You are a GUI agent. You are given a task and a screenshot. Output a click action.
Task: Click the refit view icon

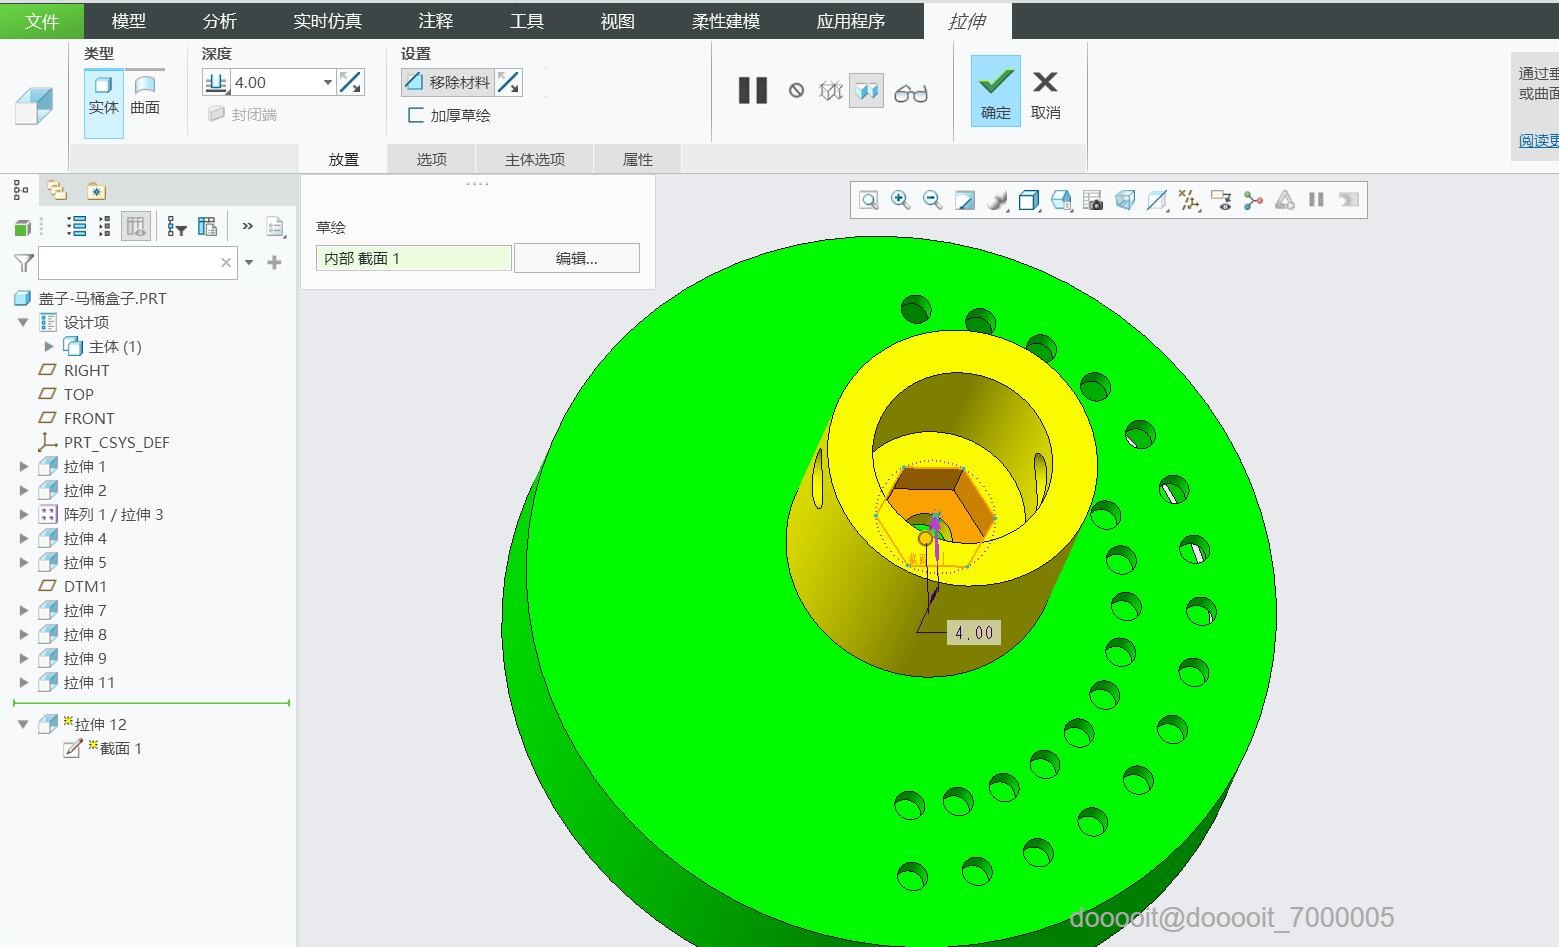click(868, 200)
